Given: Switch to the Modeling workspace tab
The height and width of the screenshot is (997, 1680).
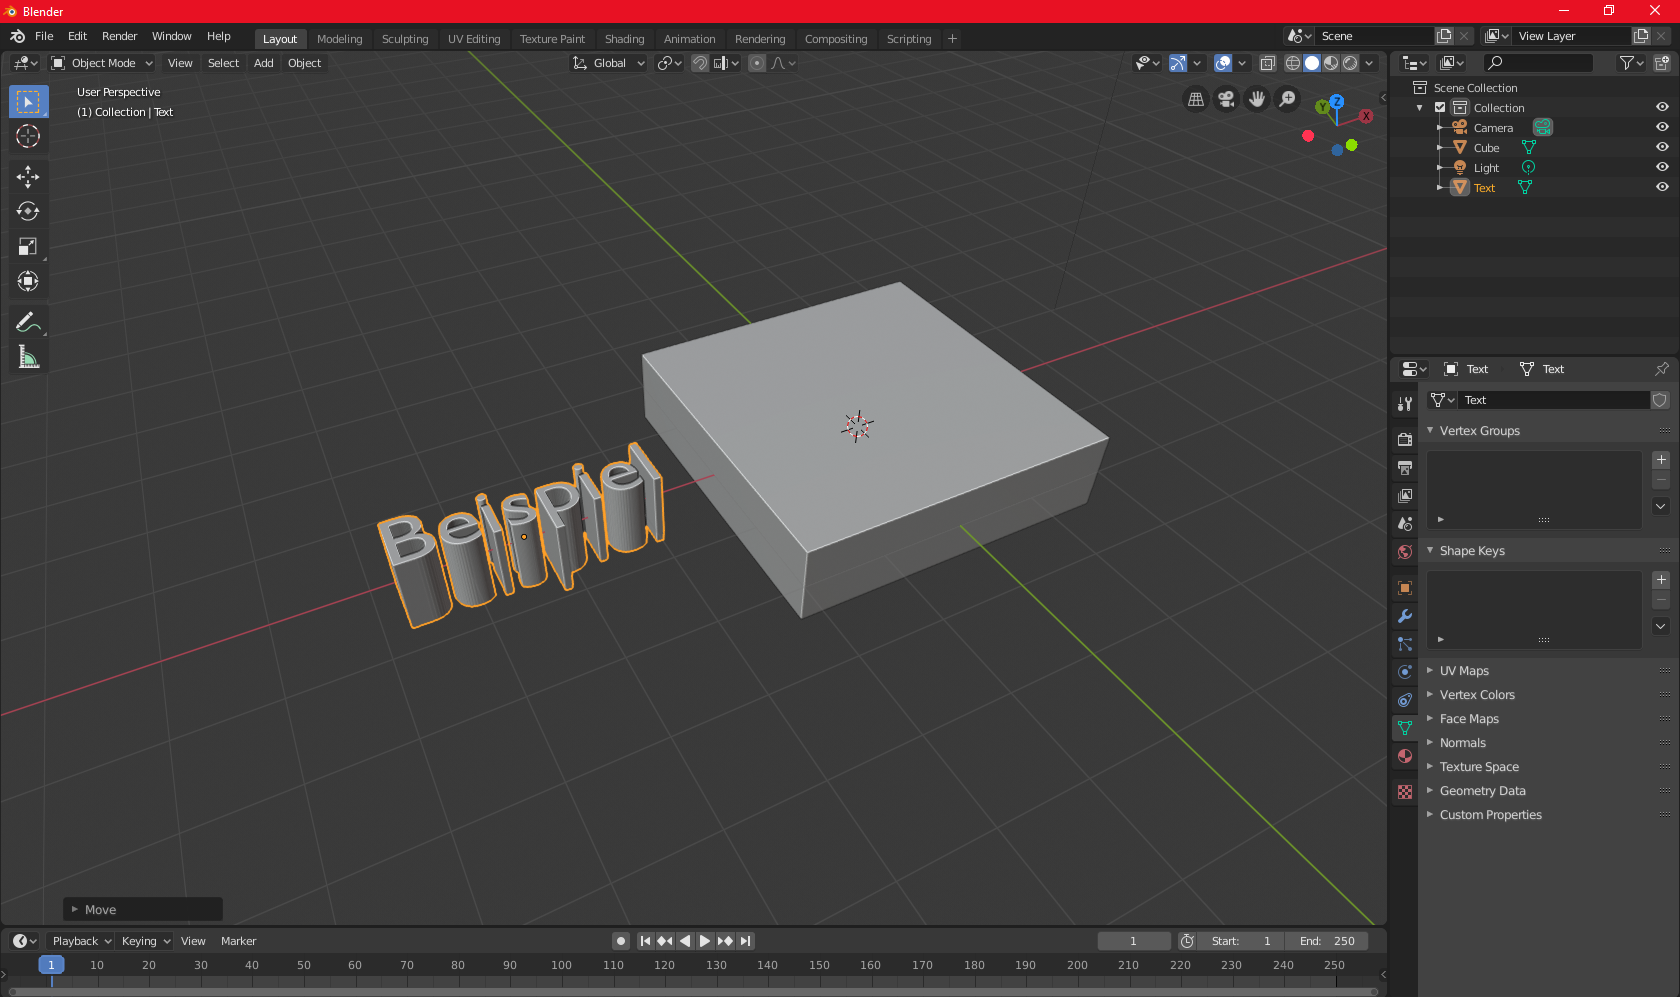Looking at the screenshot, I should (339, 39).
